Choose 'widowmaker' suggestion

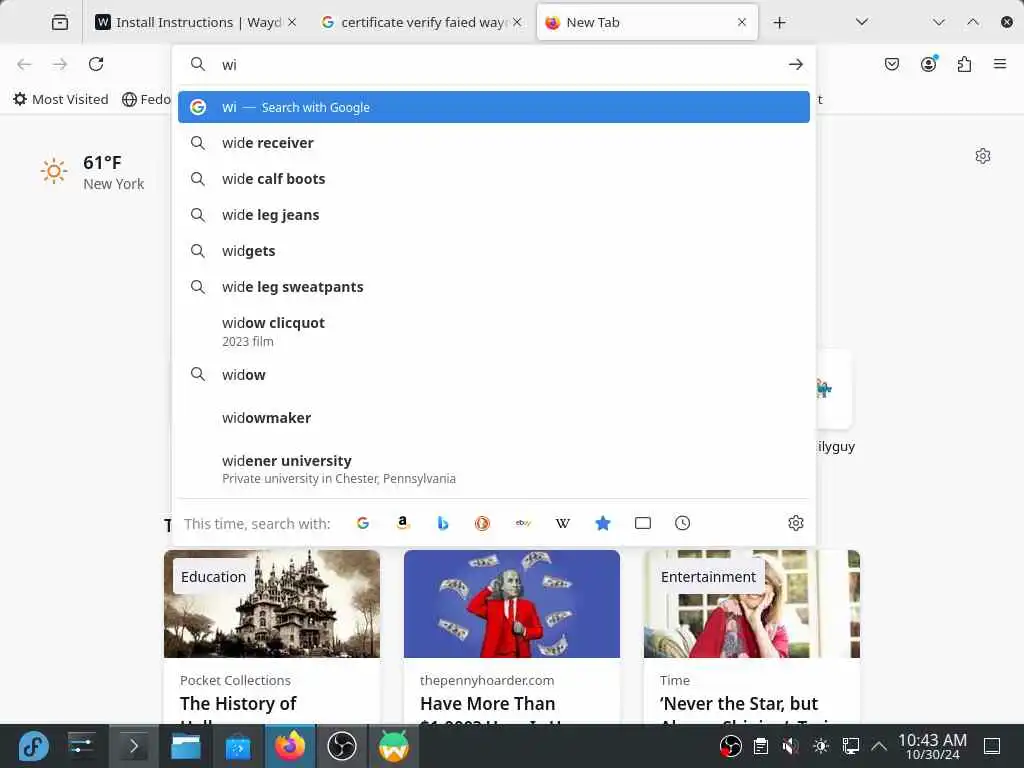494,418
